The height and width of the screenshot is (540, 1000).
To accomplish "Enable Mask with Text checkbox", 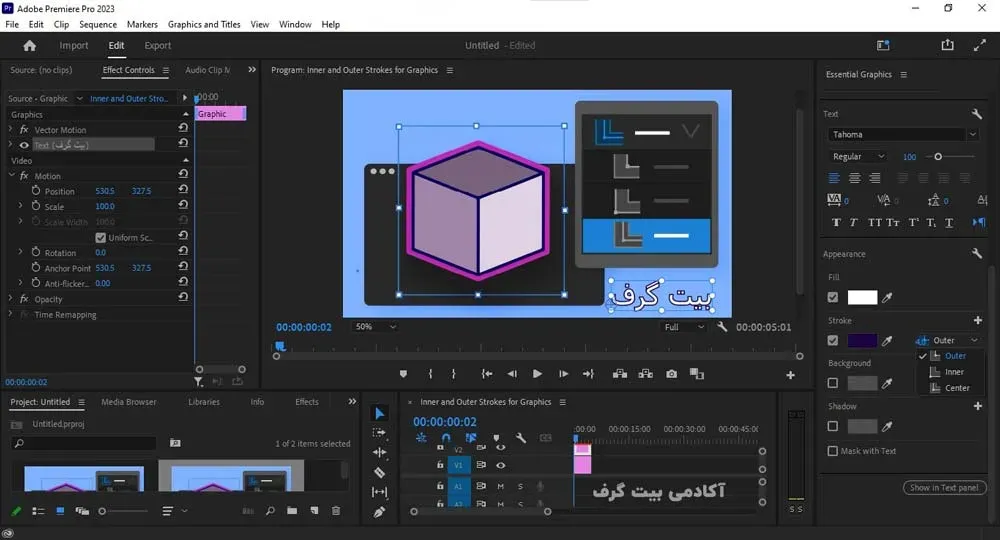I will (832, 451).
